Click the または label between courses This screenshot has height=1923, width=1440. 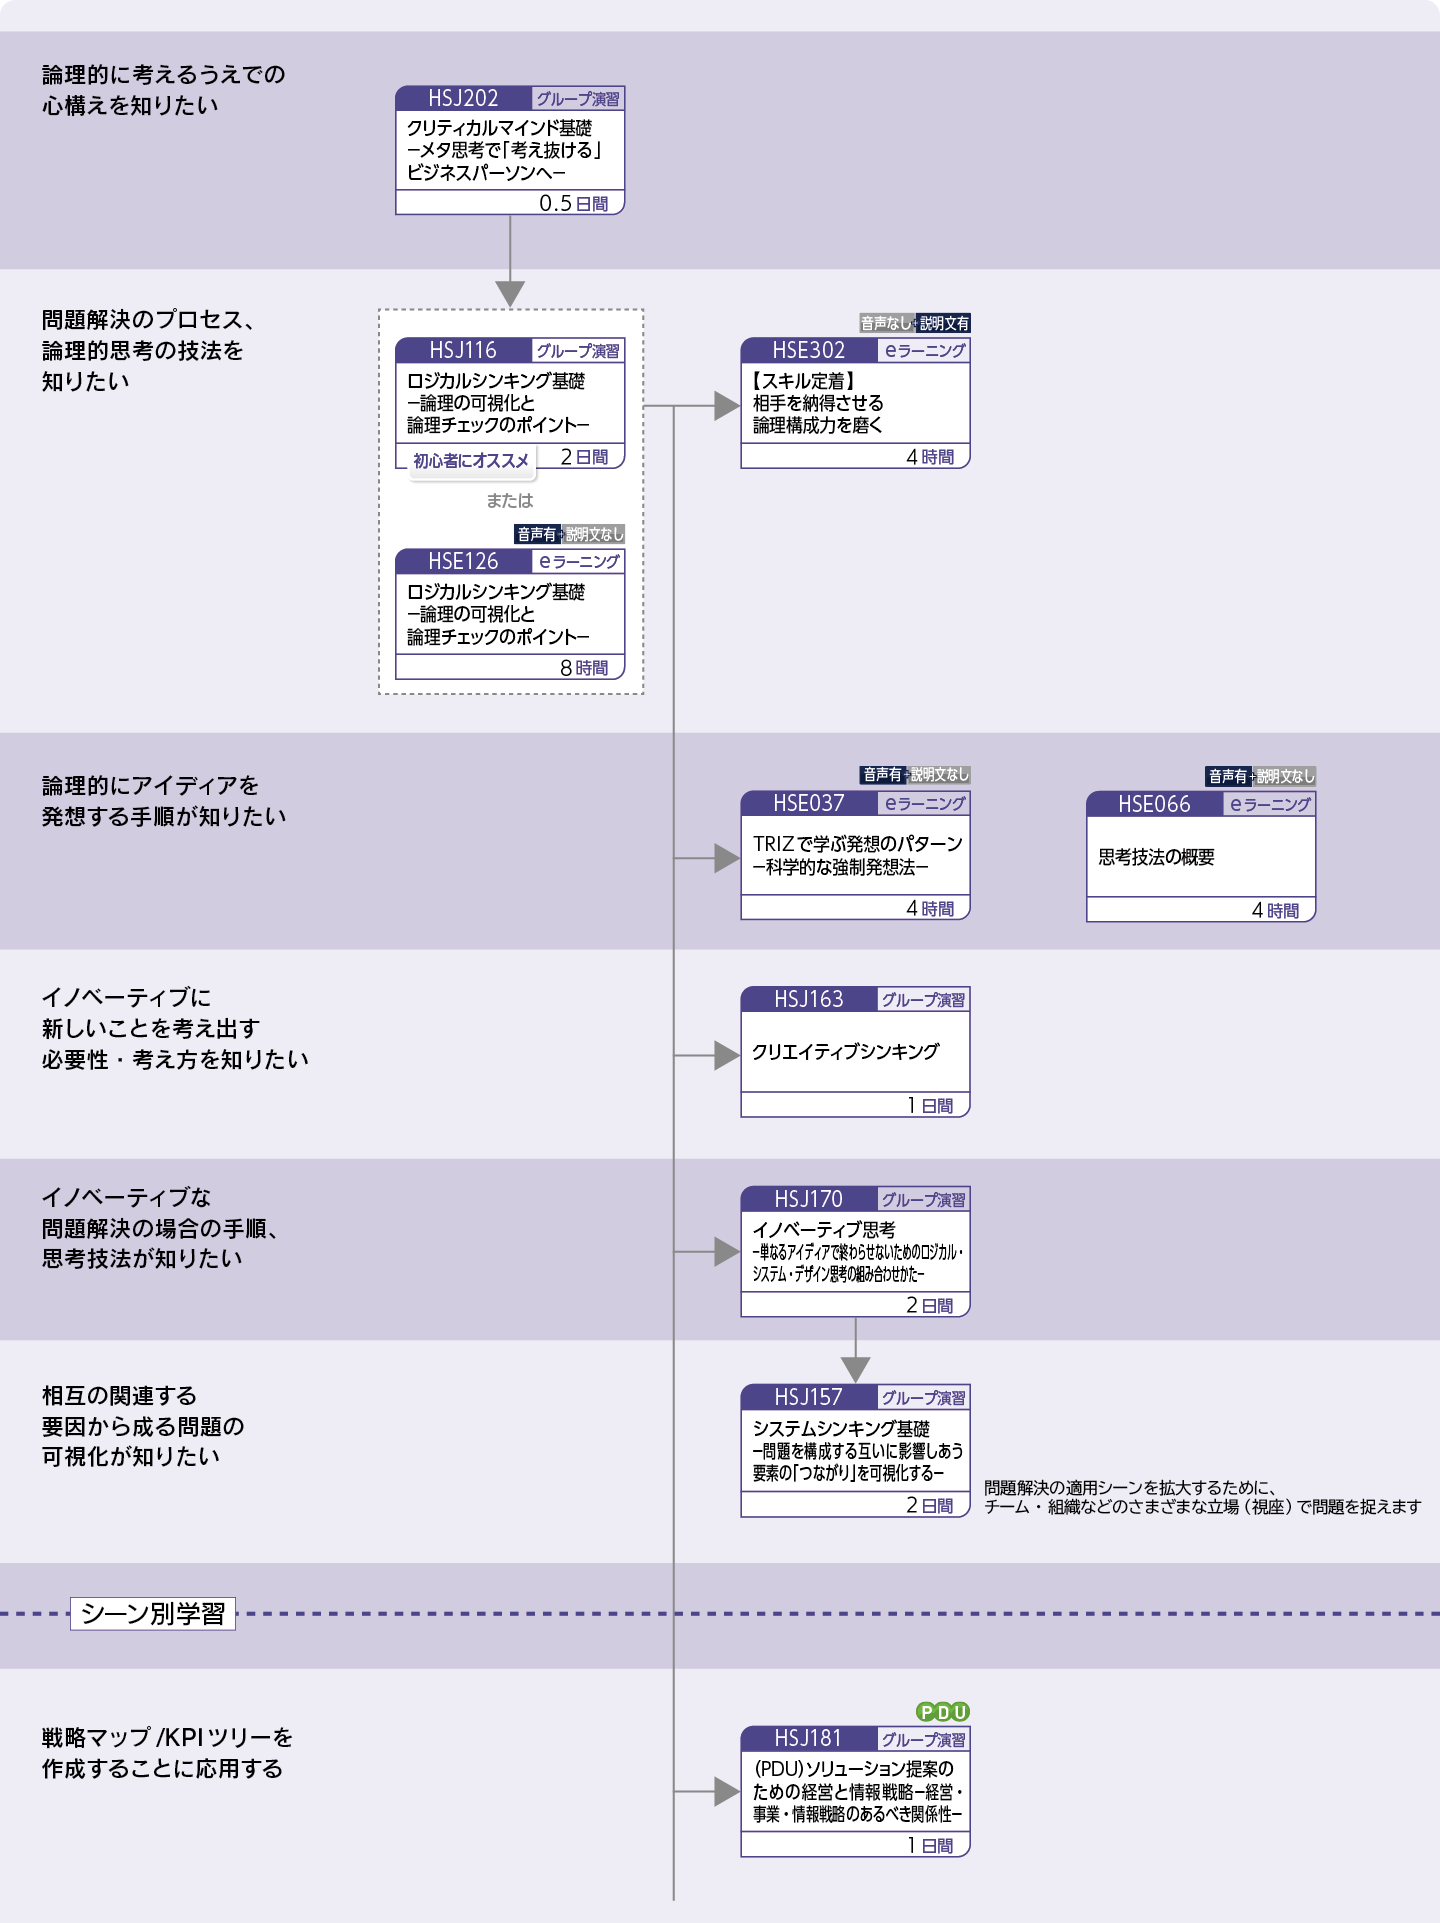tap(510, 500)
